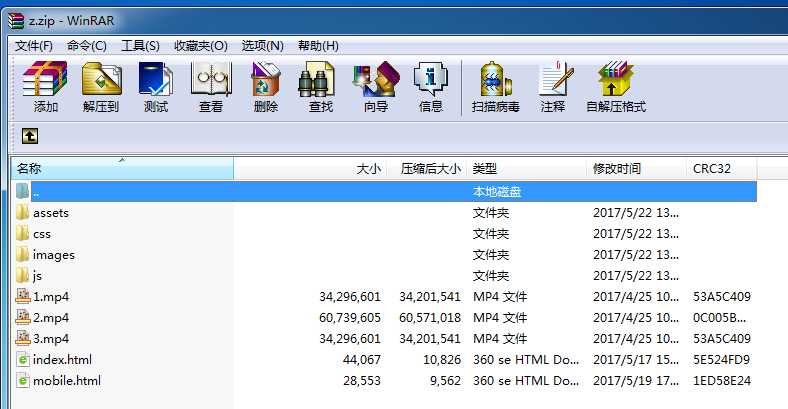Show archive 信息 (Info) icon

(x=431, y=79)
